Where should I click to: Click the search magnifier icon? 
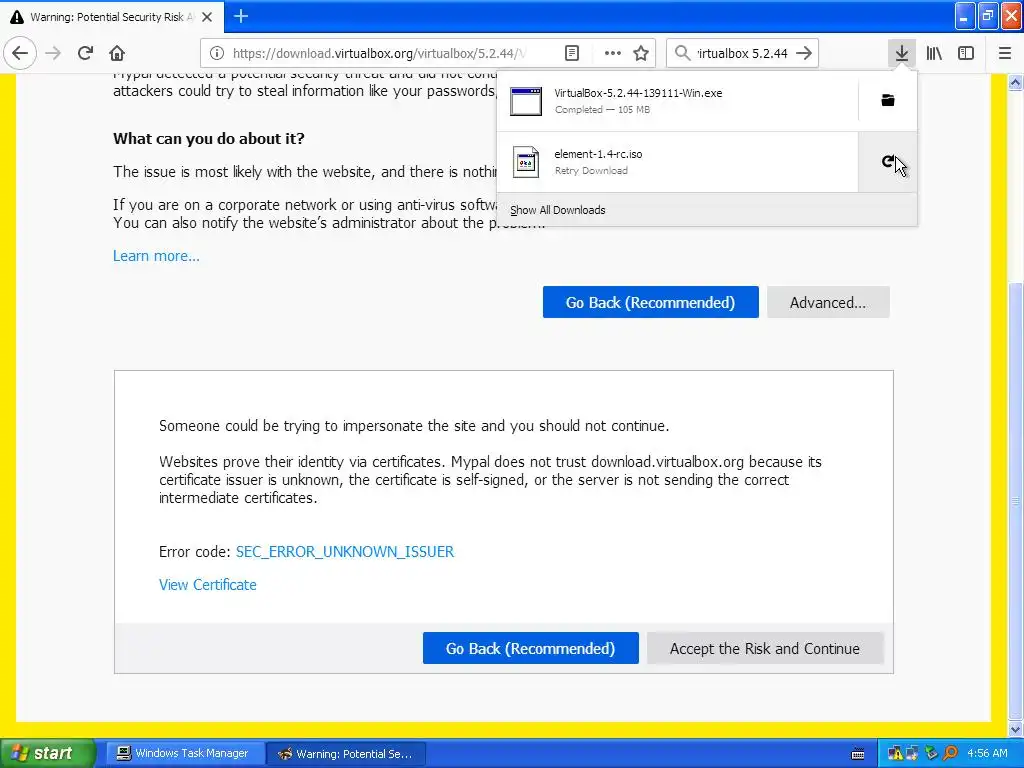[682, 53]
